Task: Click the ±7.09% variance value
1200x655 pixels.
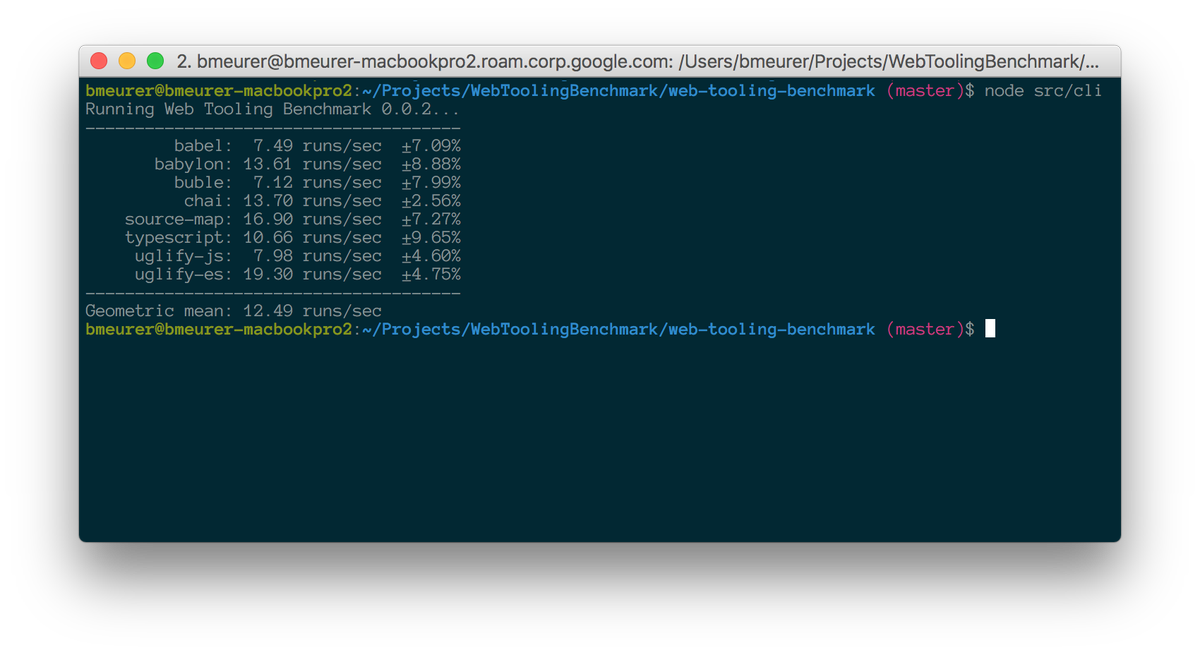Action: click(431, 146)
